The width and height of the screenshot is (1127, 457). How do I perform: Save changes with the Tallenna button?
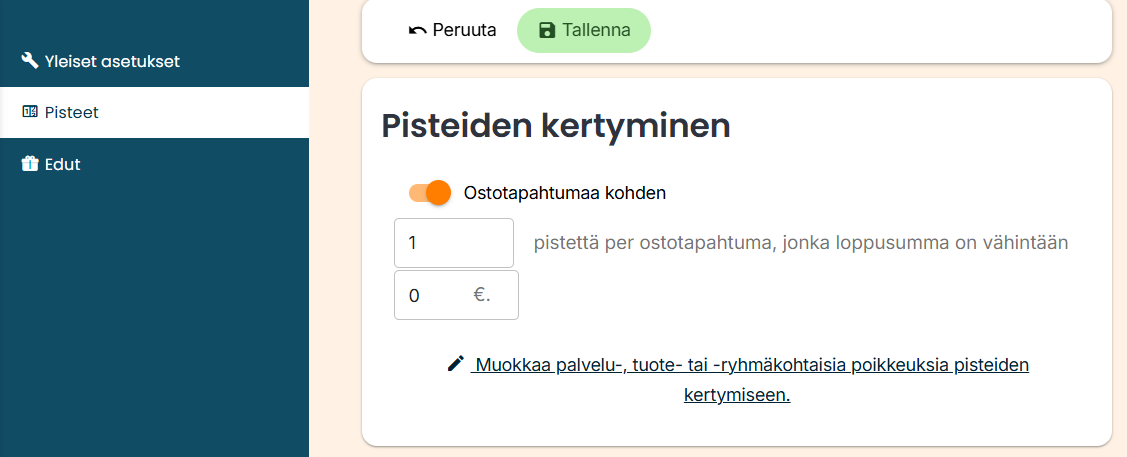[584, 30]
